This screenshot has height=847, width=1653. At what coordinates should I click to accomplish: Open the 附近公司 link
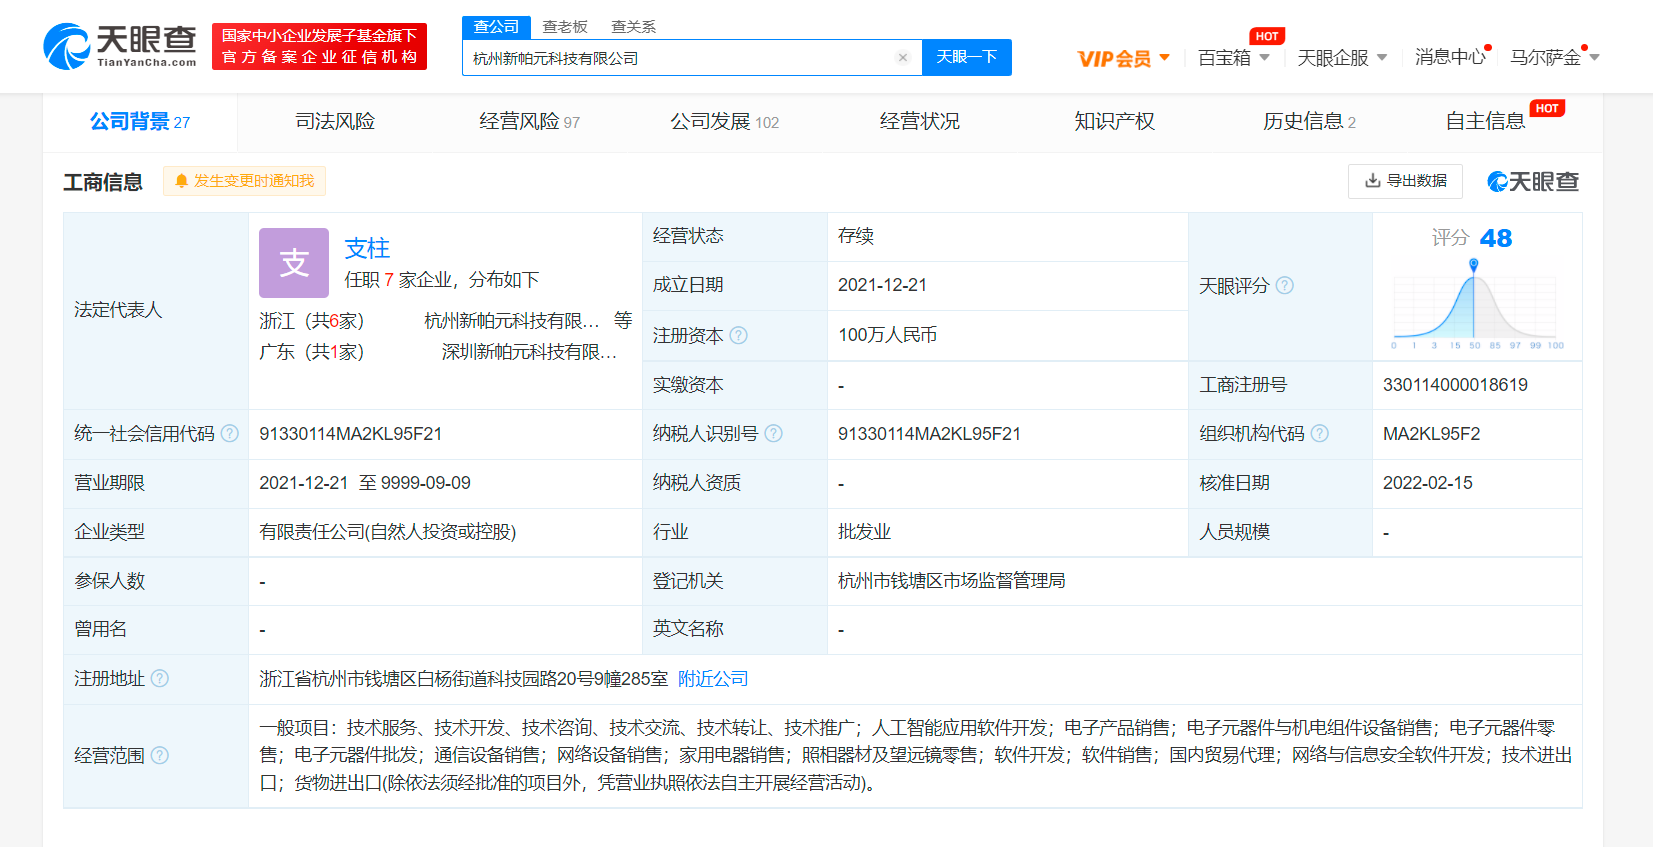[x=712, y=679]
